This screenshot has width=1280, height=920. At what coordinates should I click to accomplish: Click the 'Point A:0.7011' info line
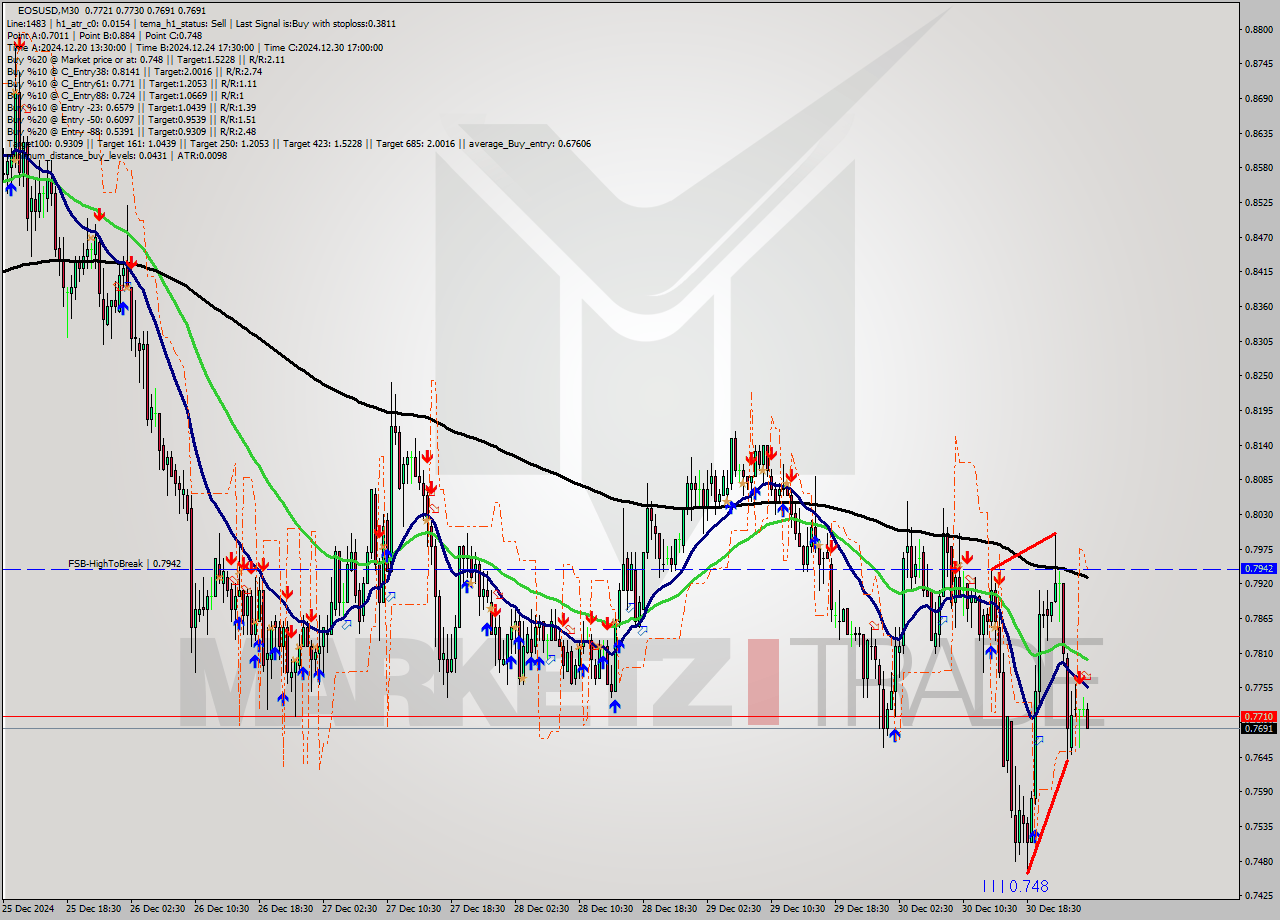[x=104, y=35]
